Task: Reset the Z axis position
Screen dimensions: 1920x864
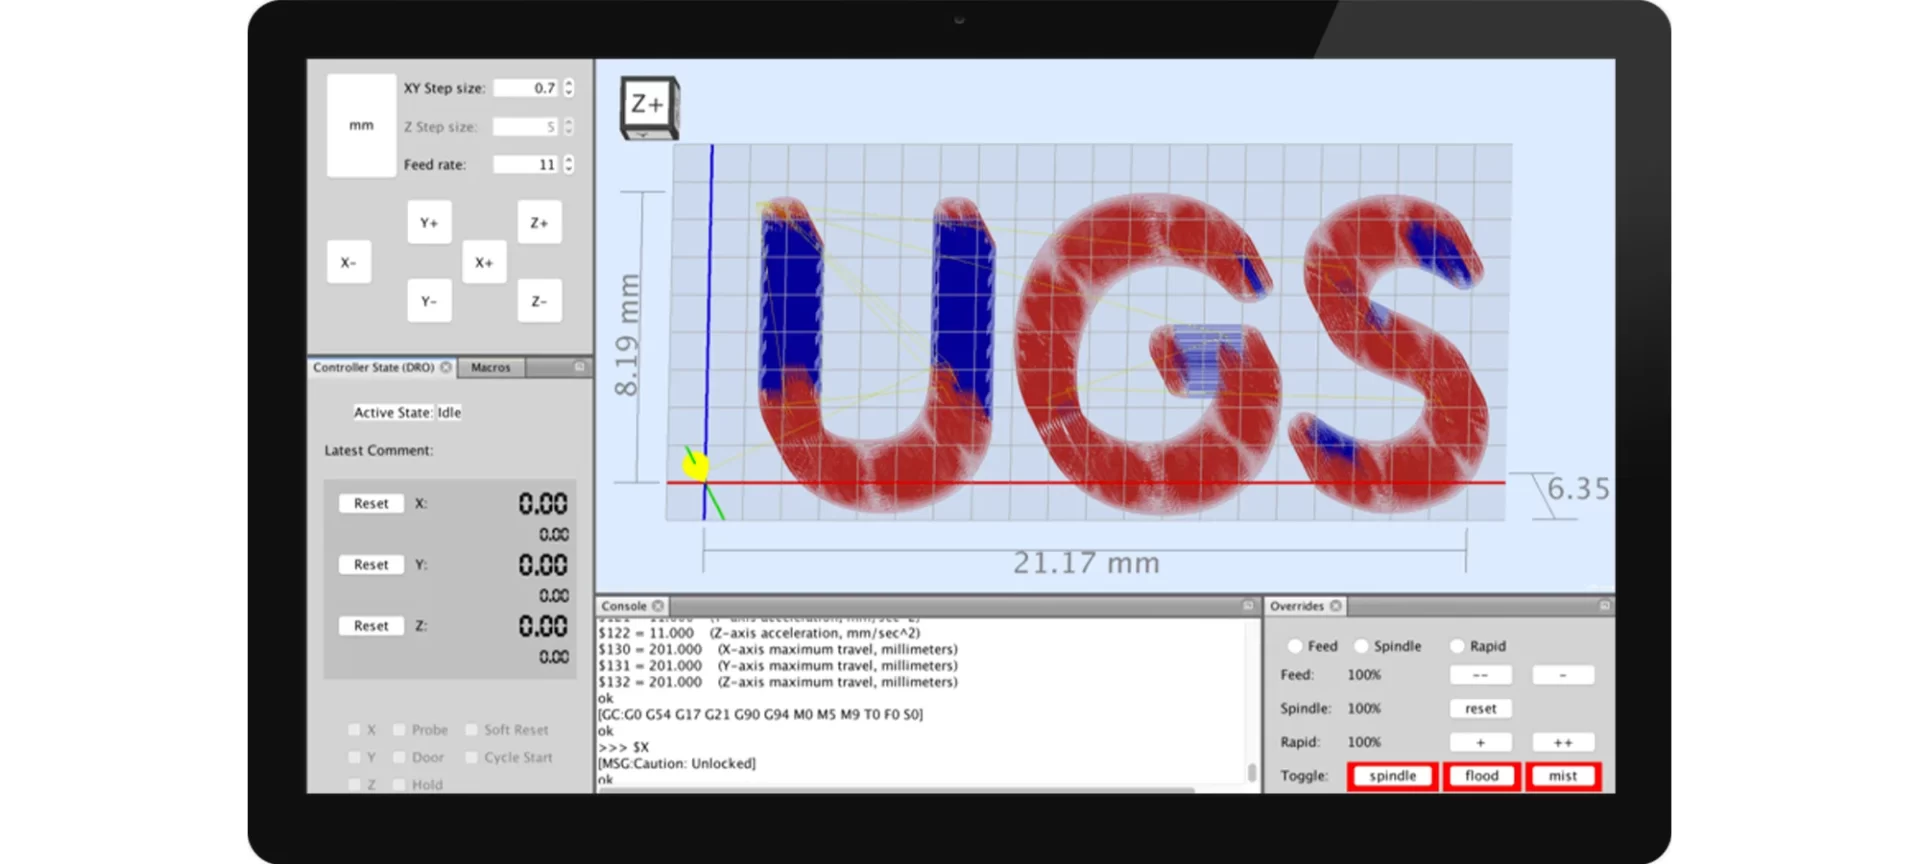Action: pyautogui.click(x=371, y=625)
